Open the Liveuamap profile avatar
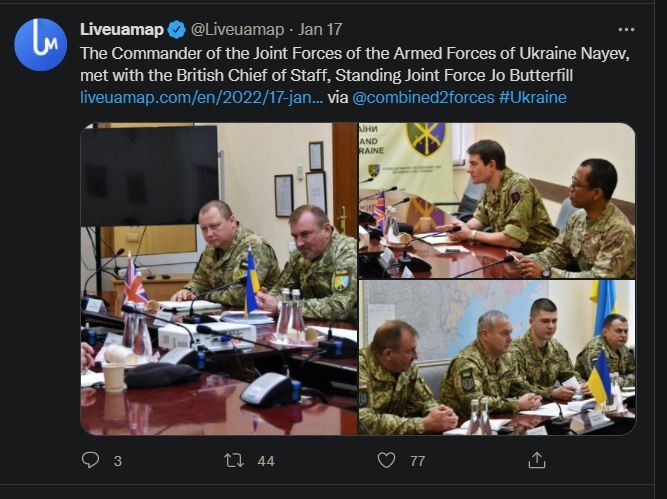This screenshot has width=667, height=499. [x=40, y=45]
